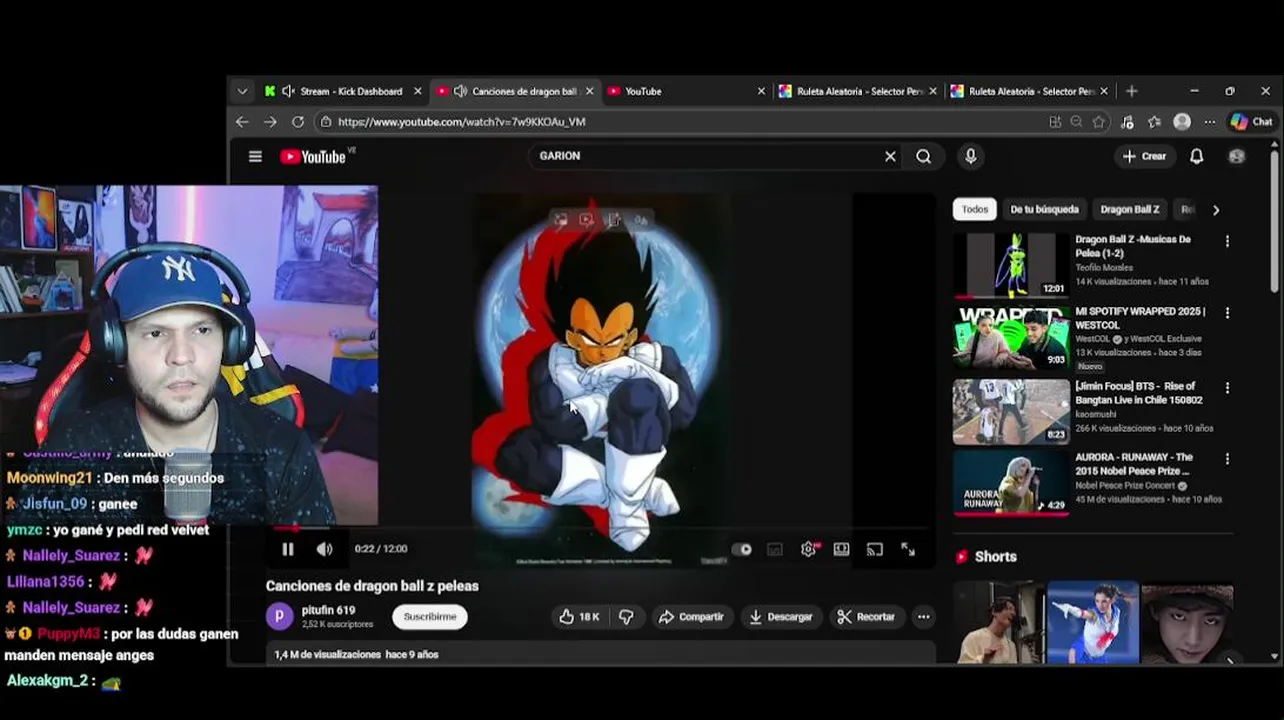Toggle subtitles in the video player
Viewport: 1284px width, 720px height.
coord(775,549)
